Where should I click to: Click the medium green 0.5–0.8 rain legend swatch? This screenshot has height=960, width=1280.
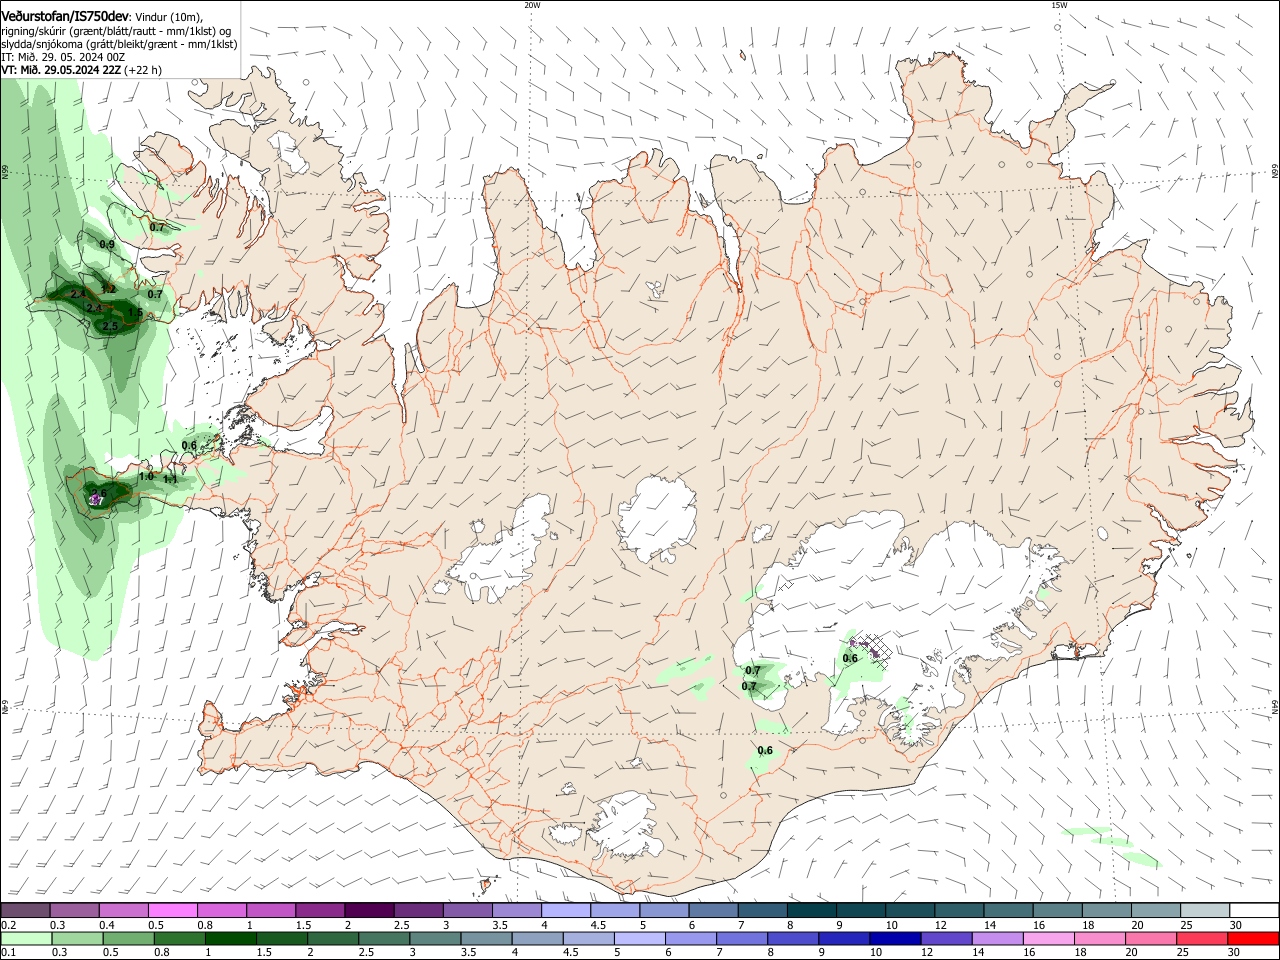(x=128, y=939)
